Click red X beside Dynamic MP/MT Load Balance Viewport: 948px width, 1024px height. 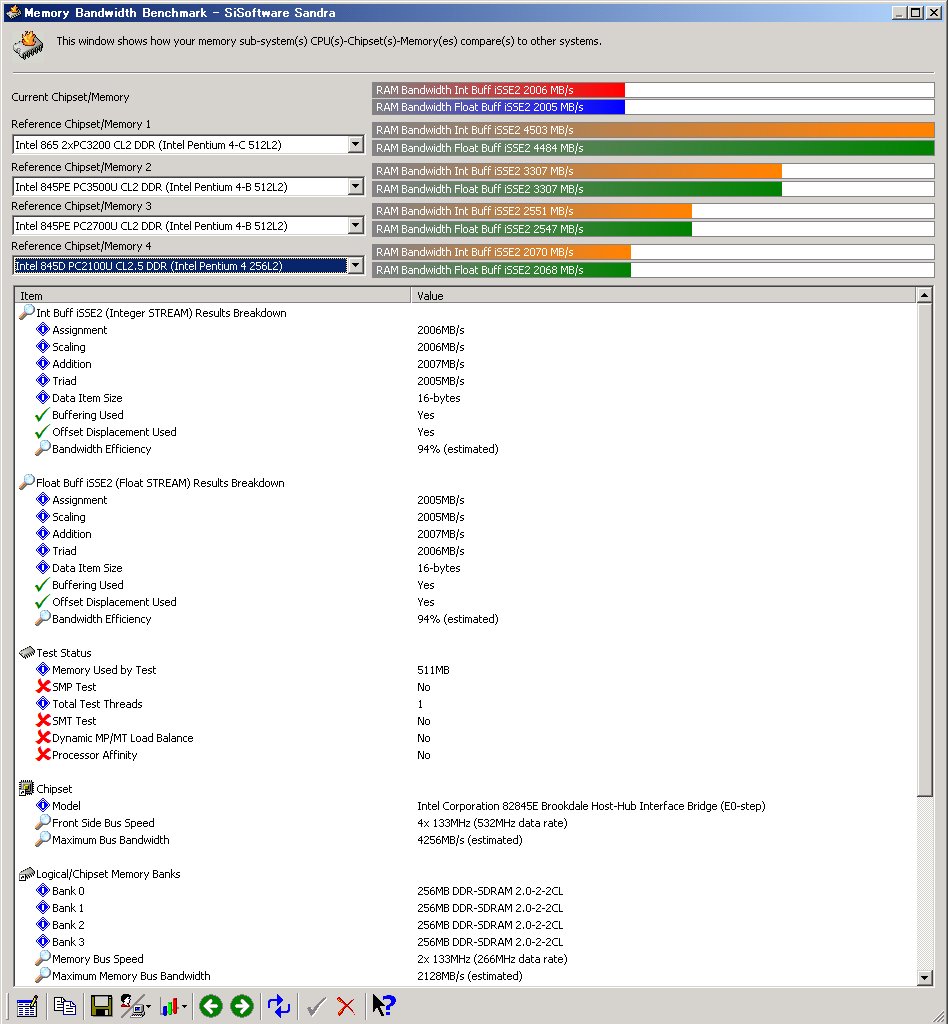click(x=43, y=737)
